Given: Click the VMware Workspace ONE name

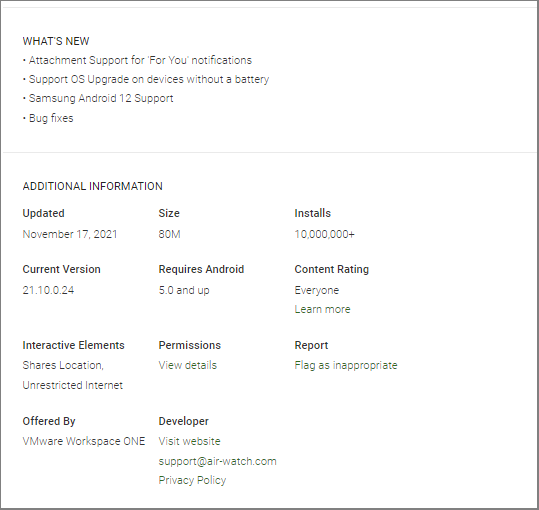Looking at the screenshot, I should [x=84, y=441].
